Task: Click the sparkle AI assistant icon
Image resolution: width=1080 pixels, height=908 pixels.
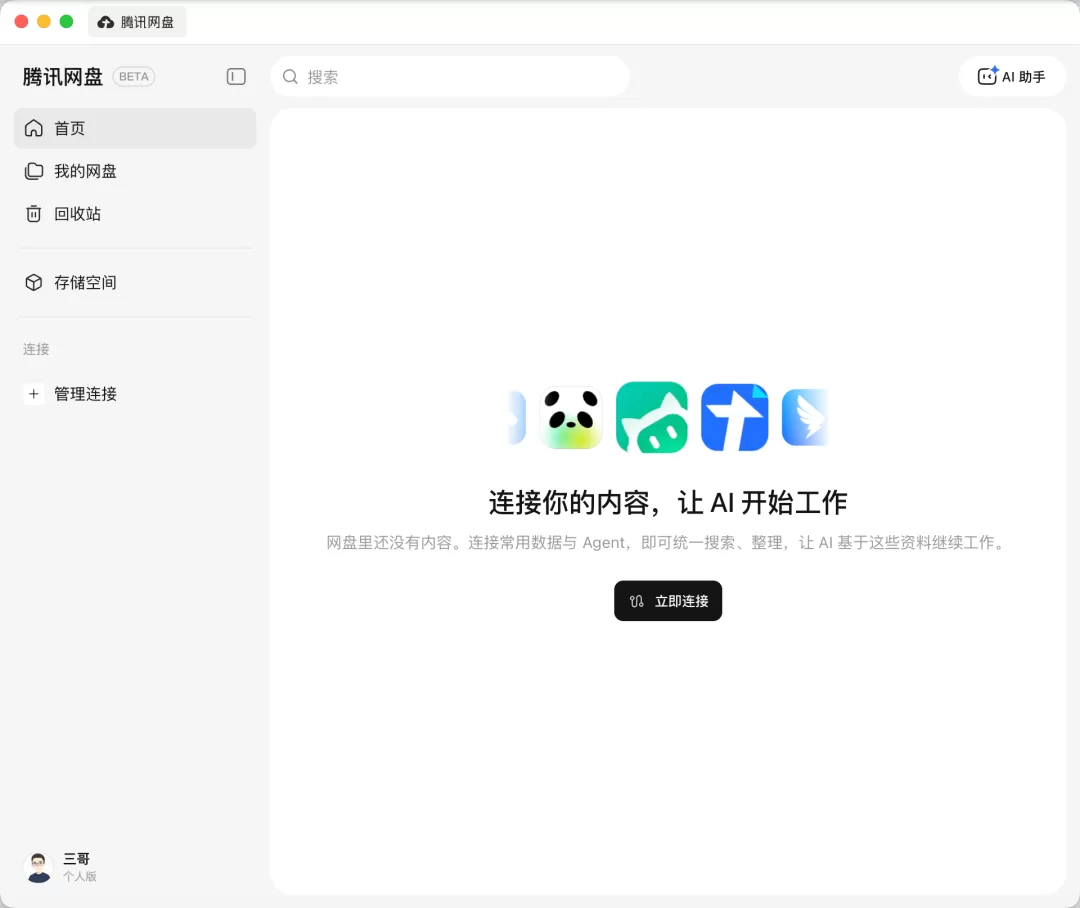Action: click(988, 76)
